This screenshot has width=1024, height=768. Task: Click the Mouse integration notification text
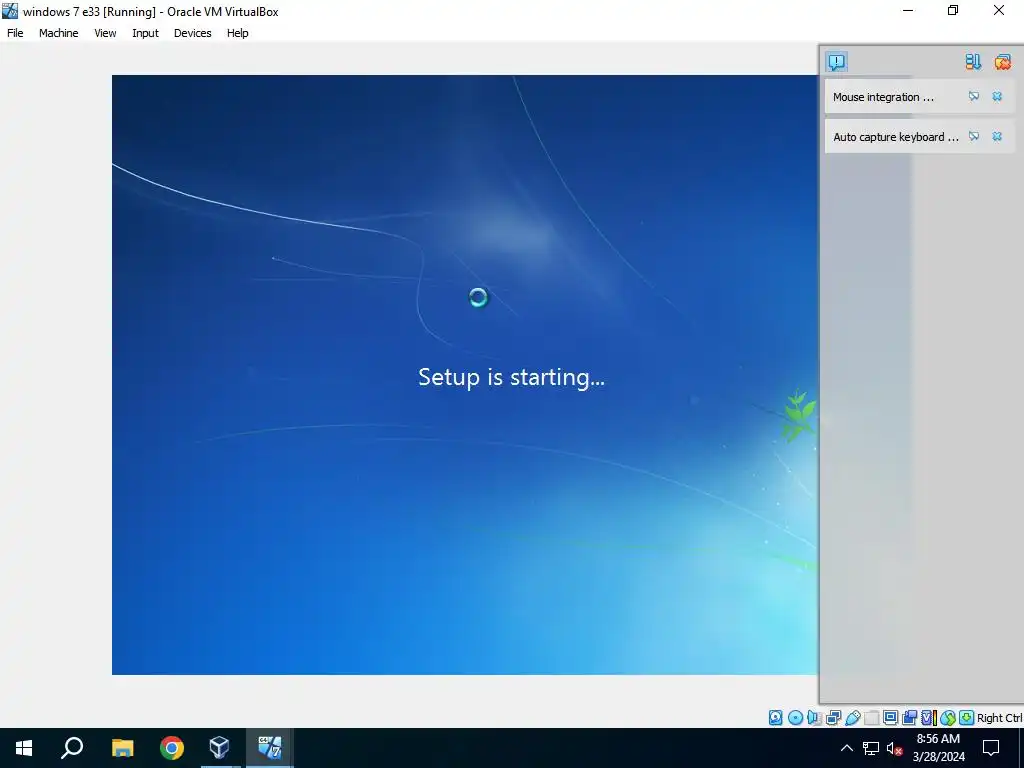[x=883, y=97]
